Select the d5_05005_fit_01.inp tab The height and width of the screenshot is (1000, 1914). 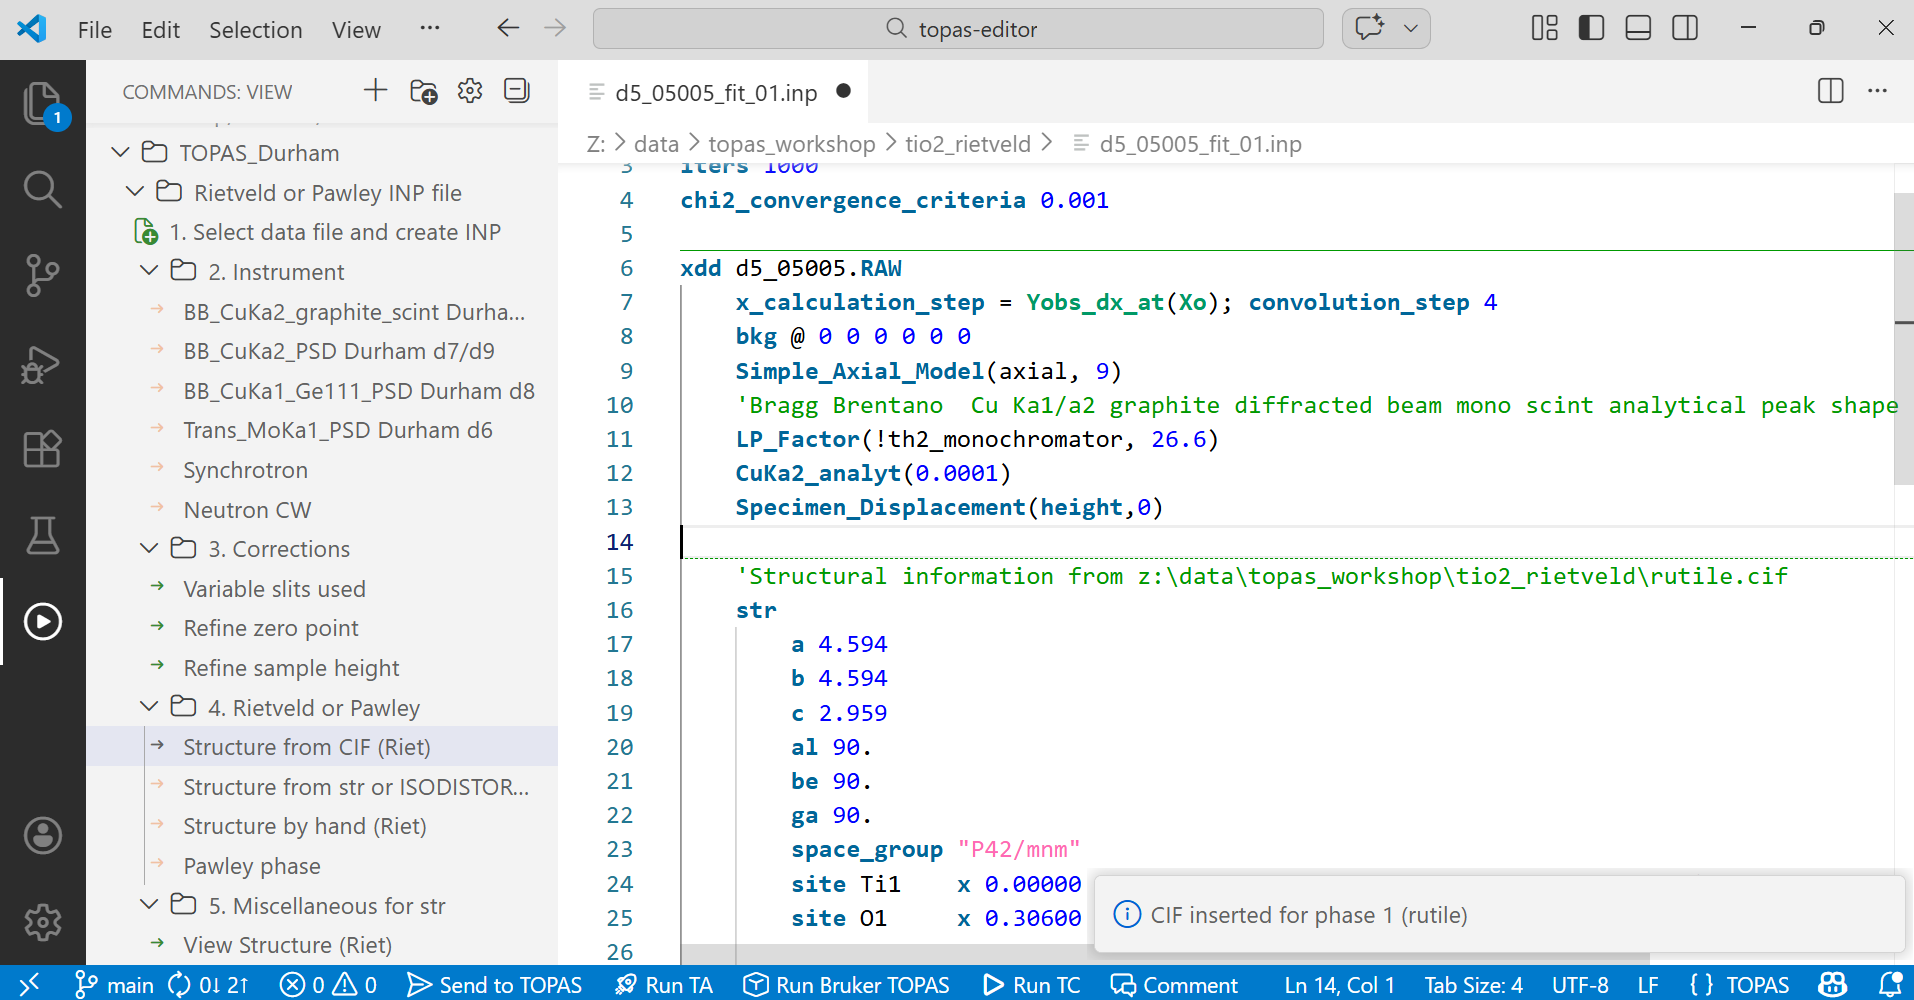715,93
